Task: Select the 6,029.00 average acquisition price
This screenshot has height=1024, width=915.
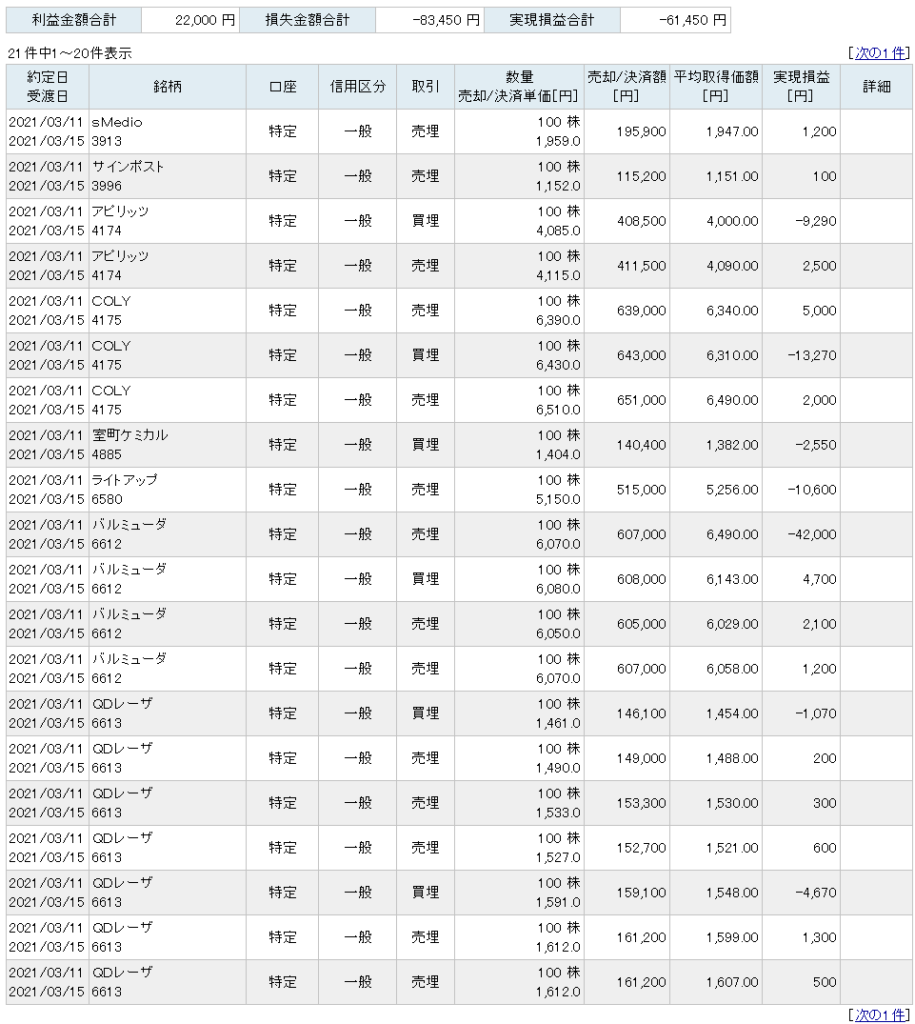Action: pos(732,624)
